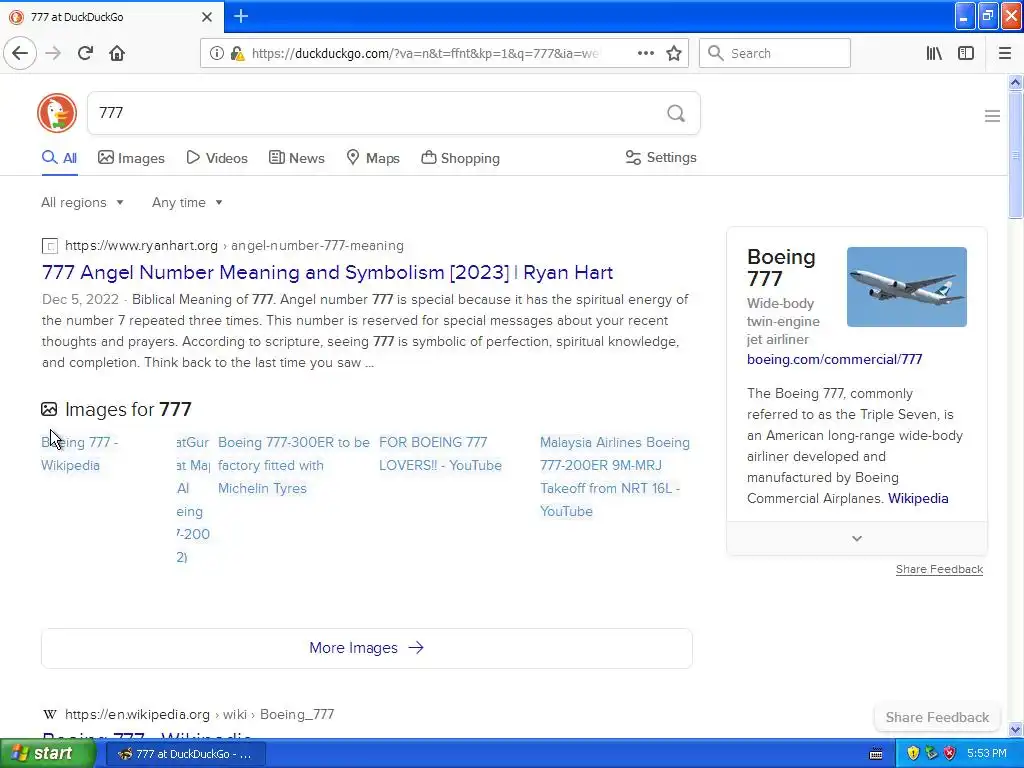Click the forward navigation arrow

54,53
